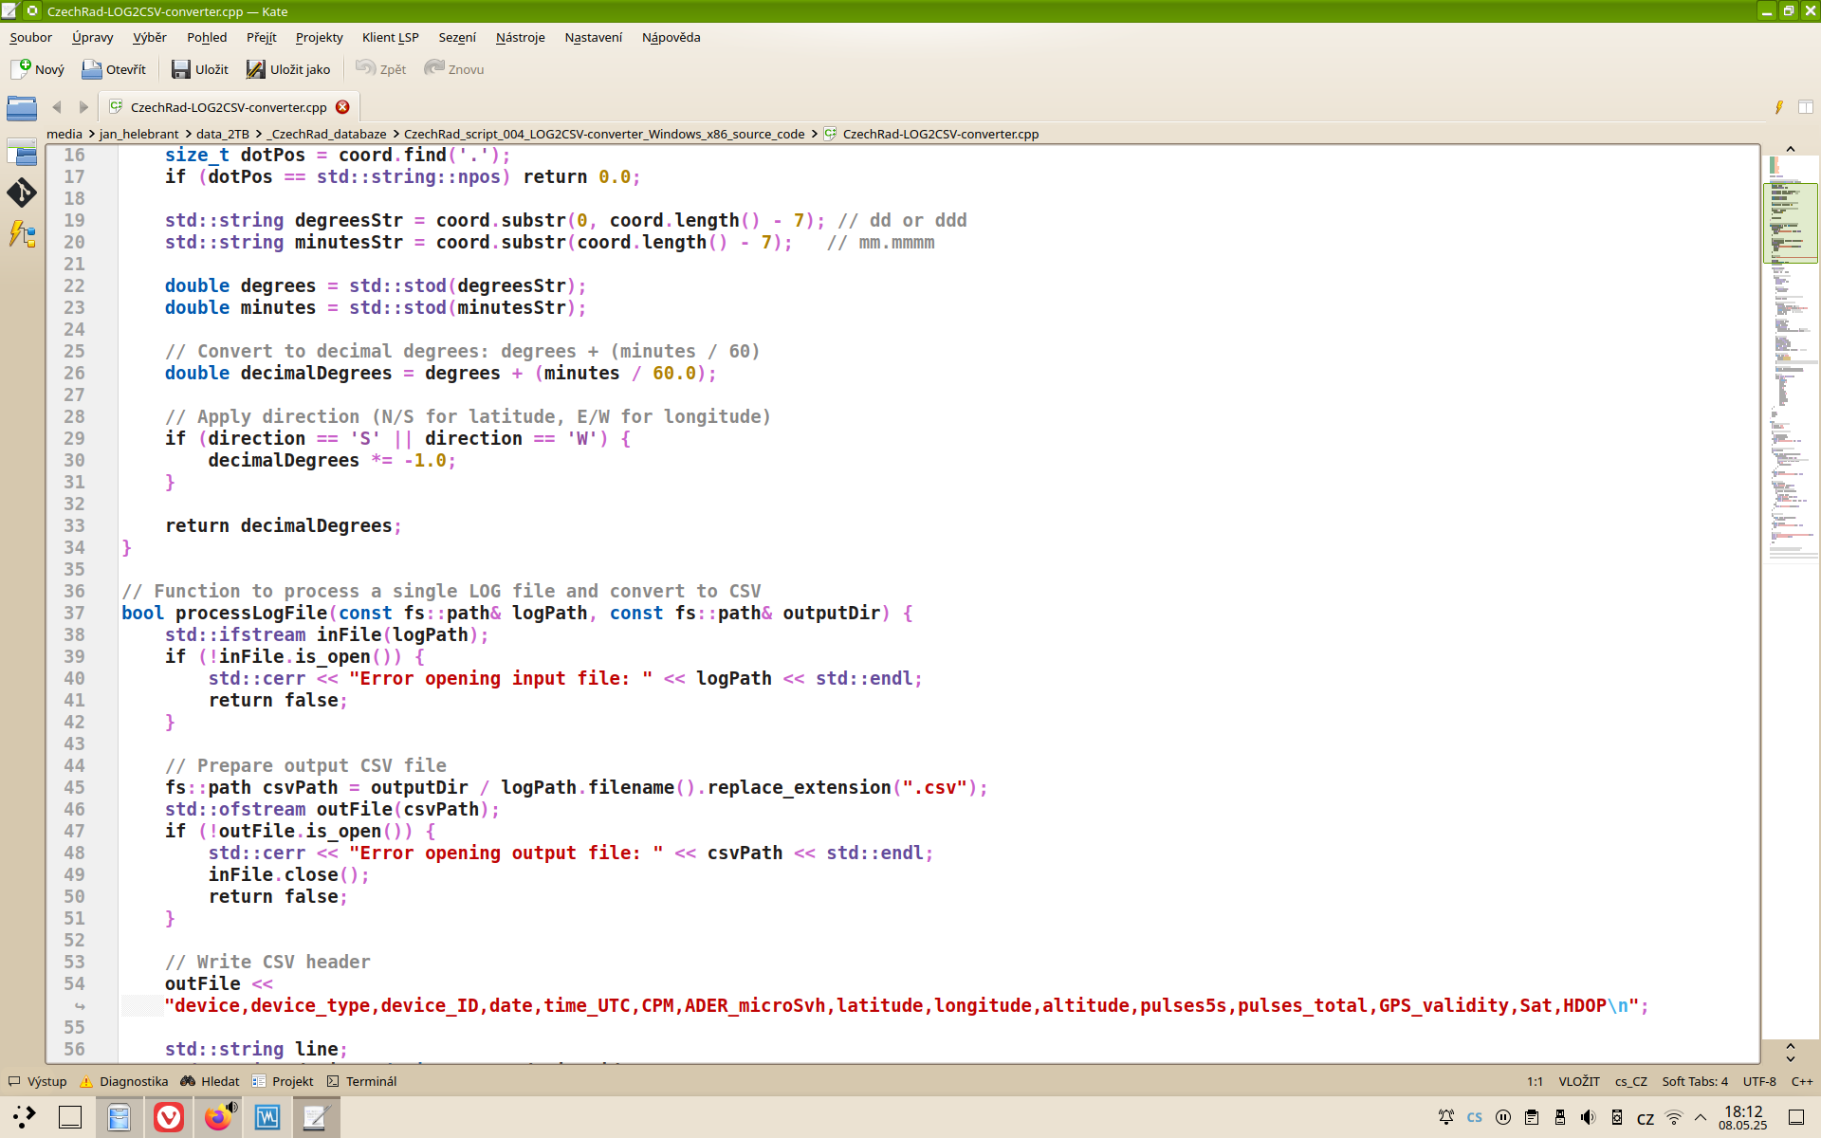Open the Výběr menu

point(150,37)
